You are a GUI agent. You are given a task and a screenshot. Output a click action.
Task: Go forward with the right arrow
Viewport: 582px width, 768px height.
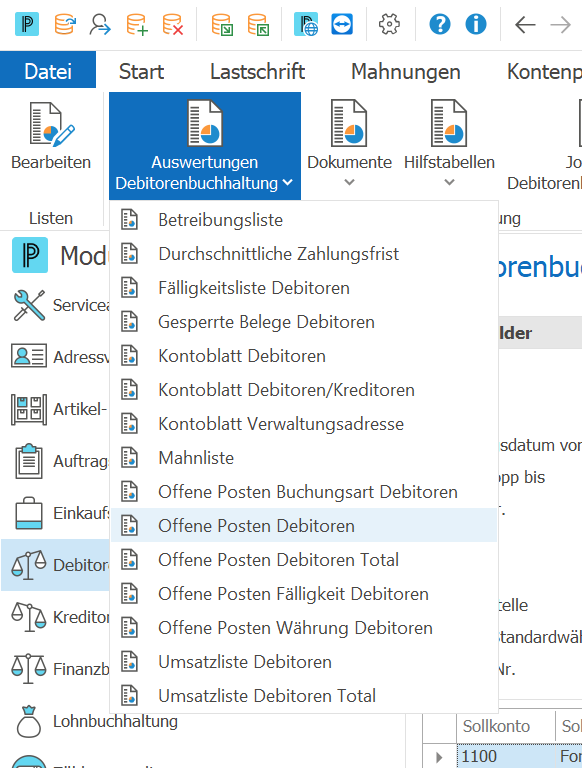point(560,24)
